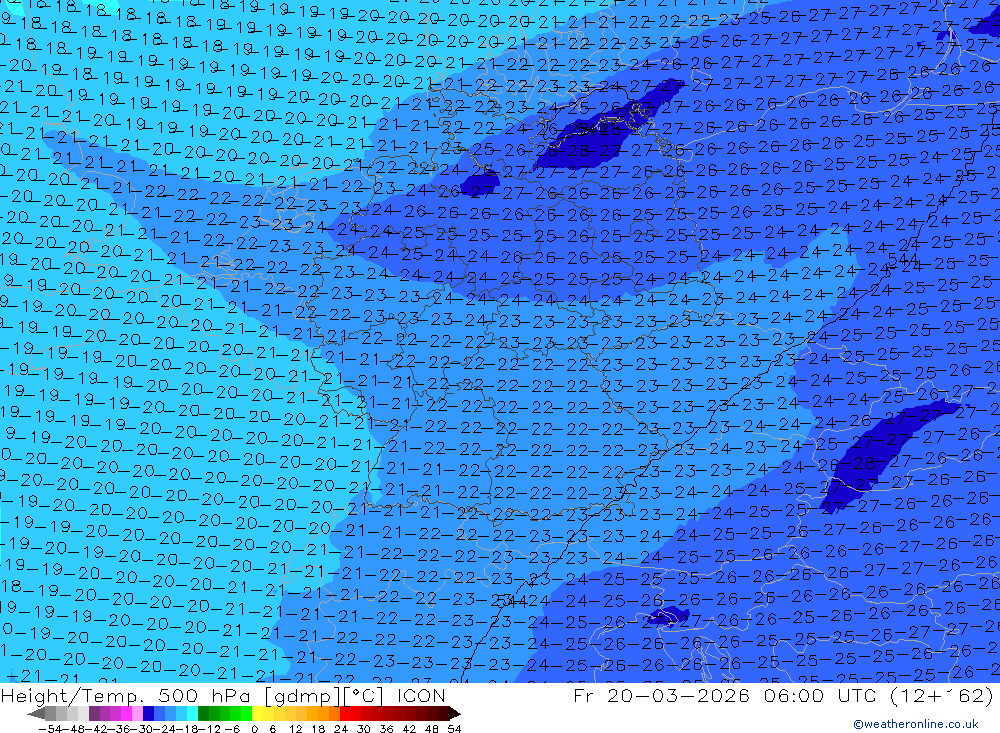Image resolution: width=1000 pixels, height=733 pixels.
Task: Click the '18' legend scale label
Action: pos(318,729)
